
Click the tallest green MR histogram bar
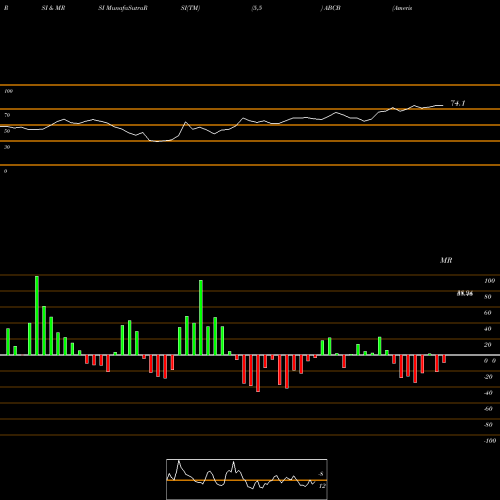coord(37,315)
